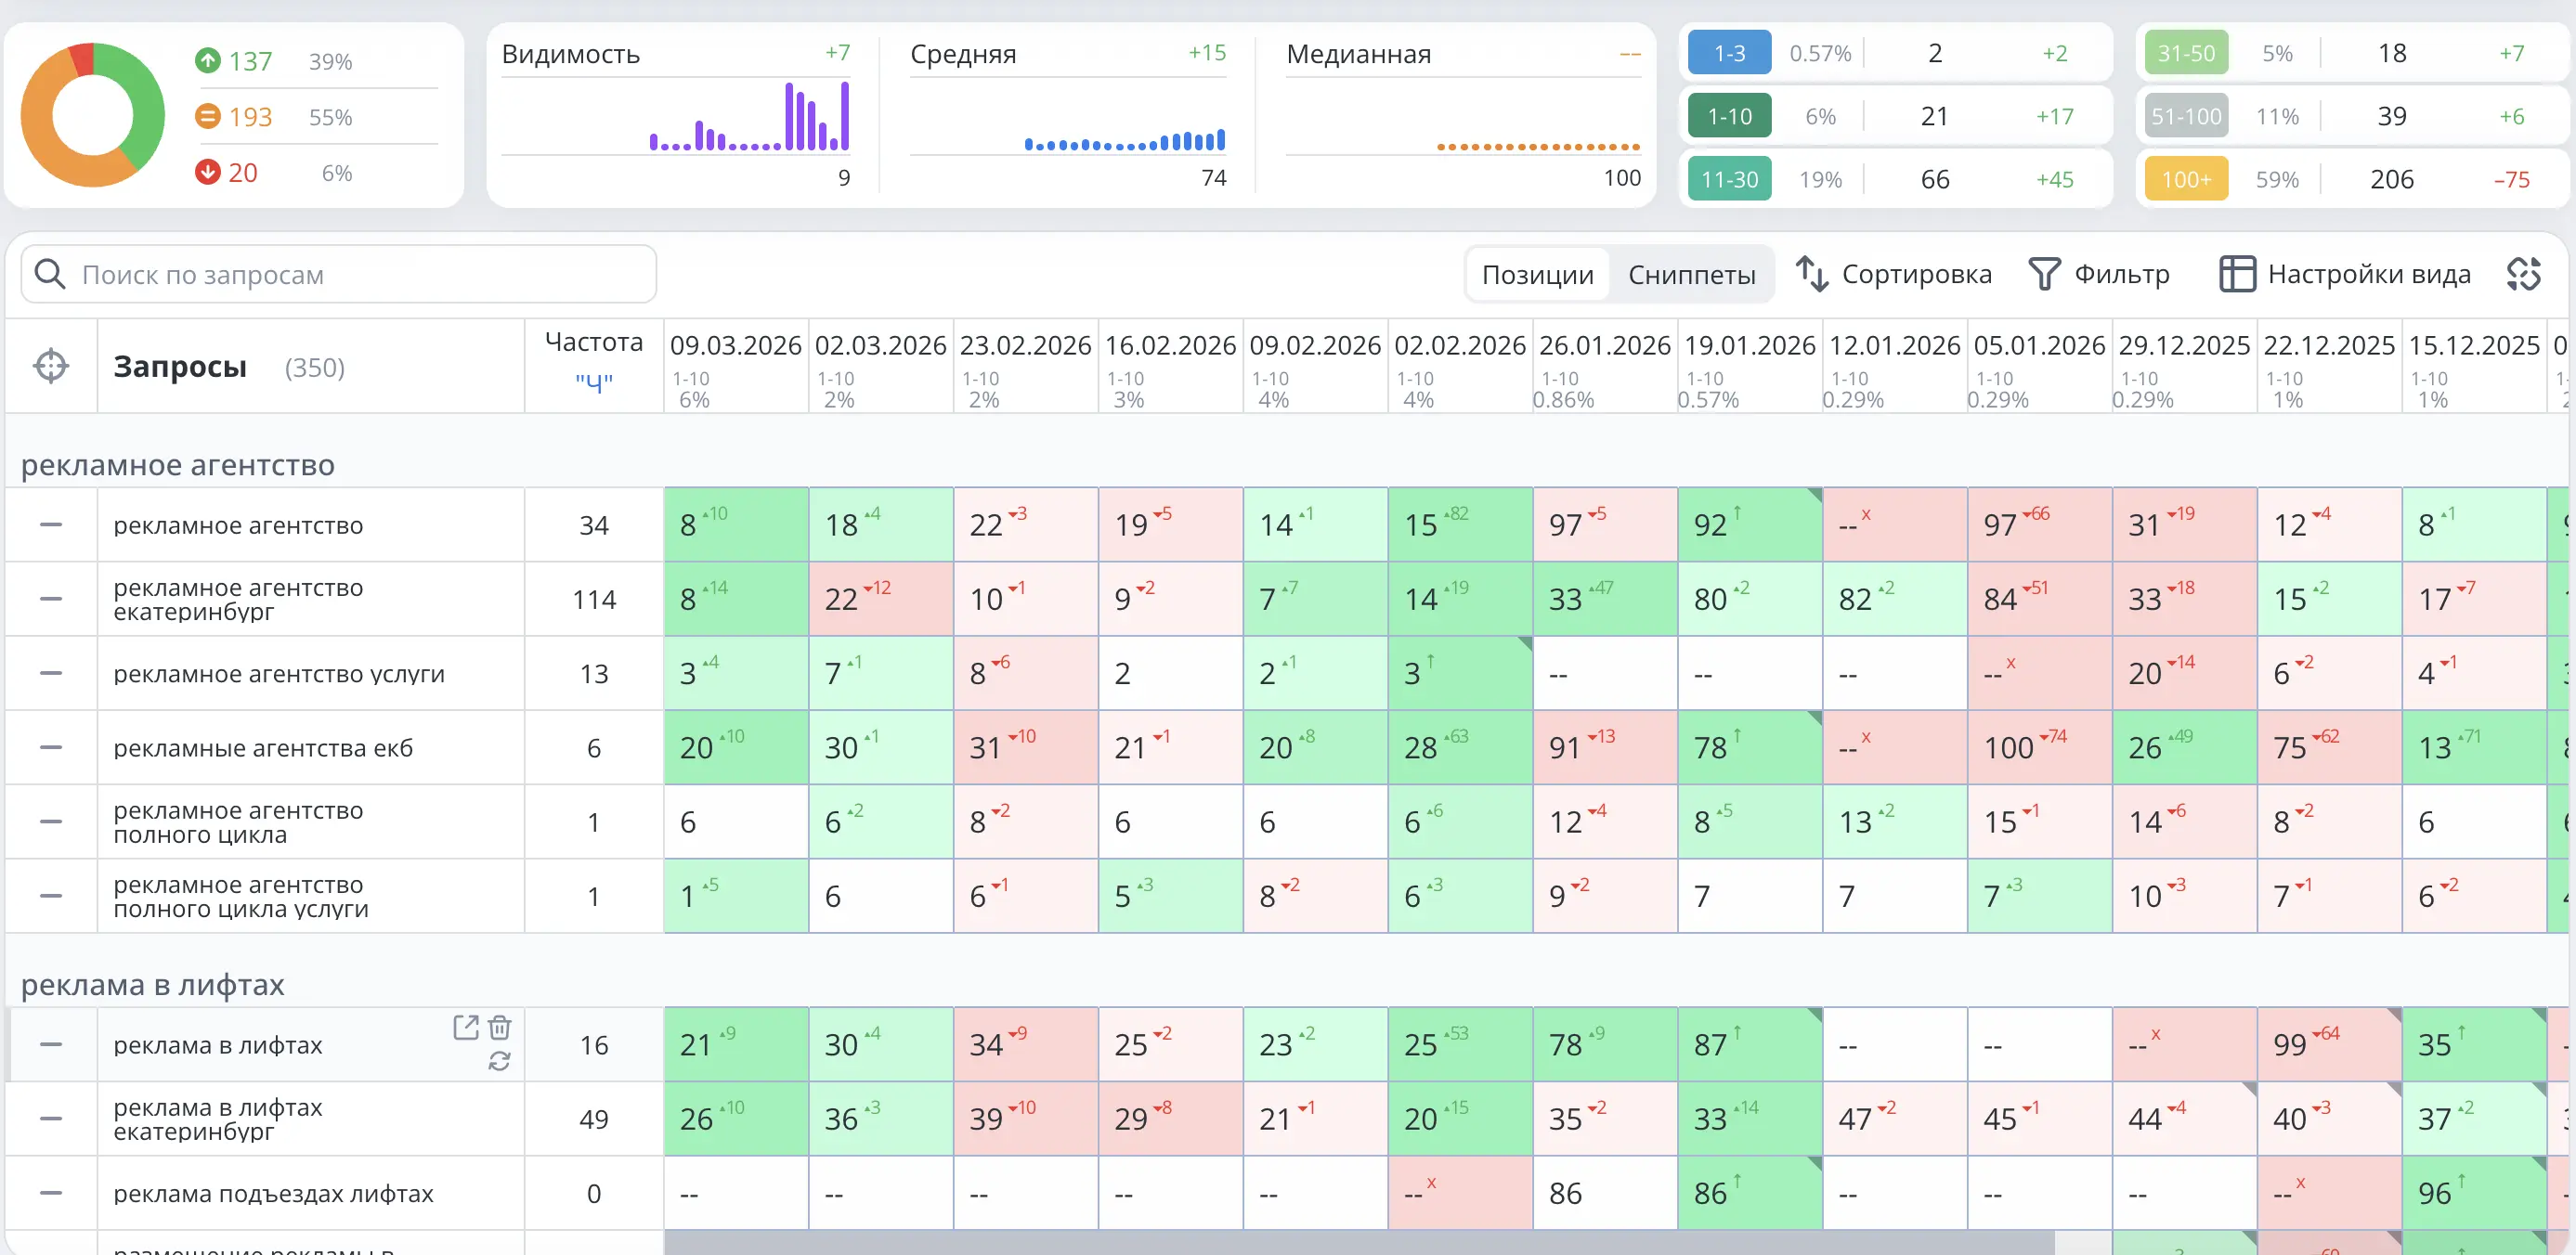This screenshot has width=2576, height=1255.
Task: Refresh the 'реклама в лифтах' query positions
Action: click(x=499, y=1061)
